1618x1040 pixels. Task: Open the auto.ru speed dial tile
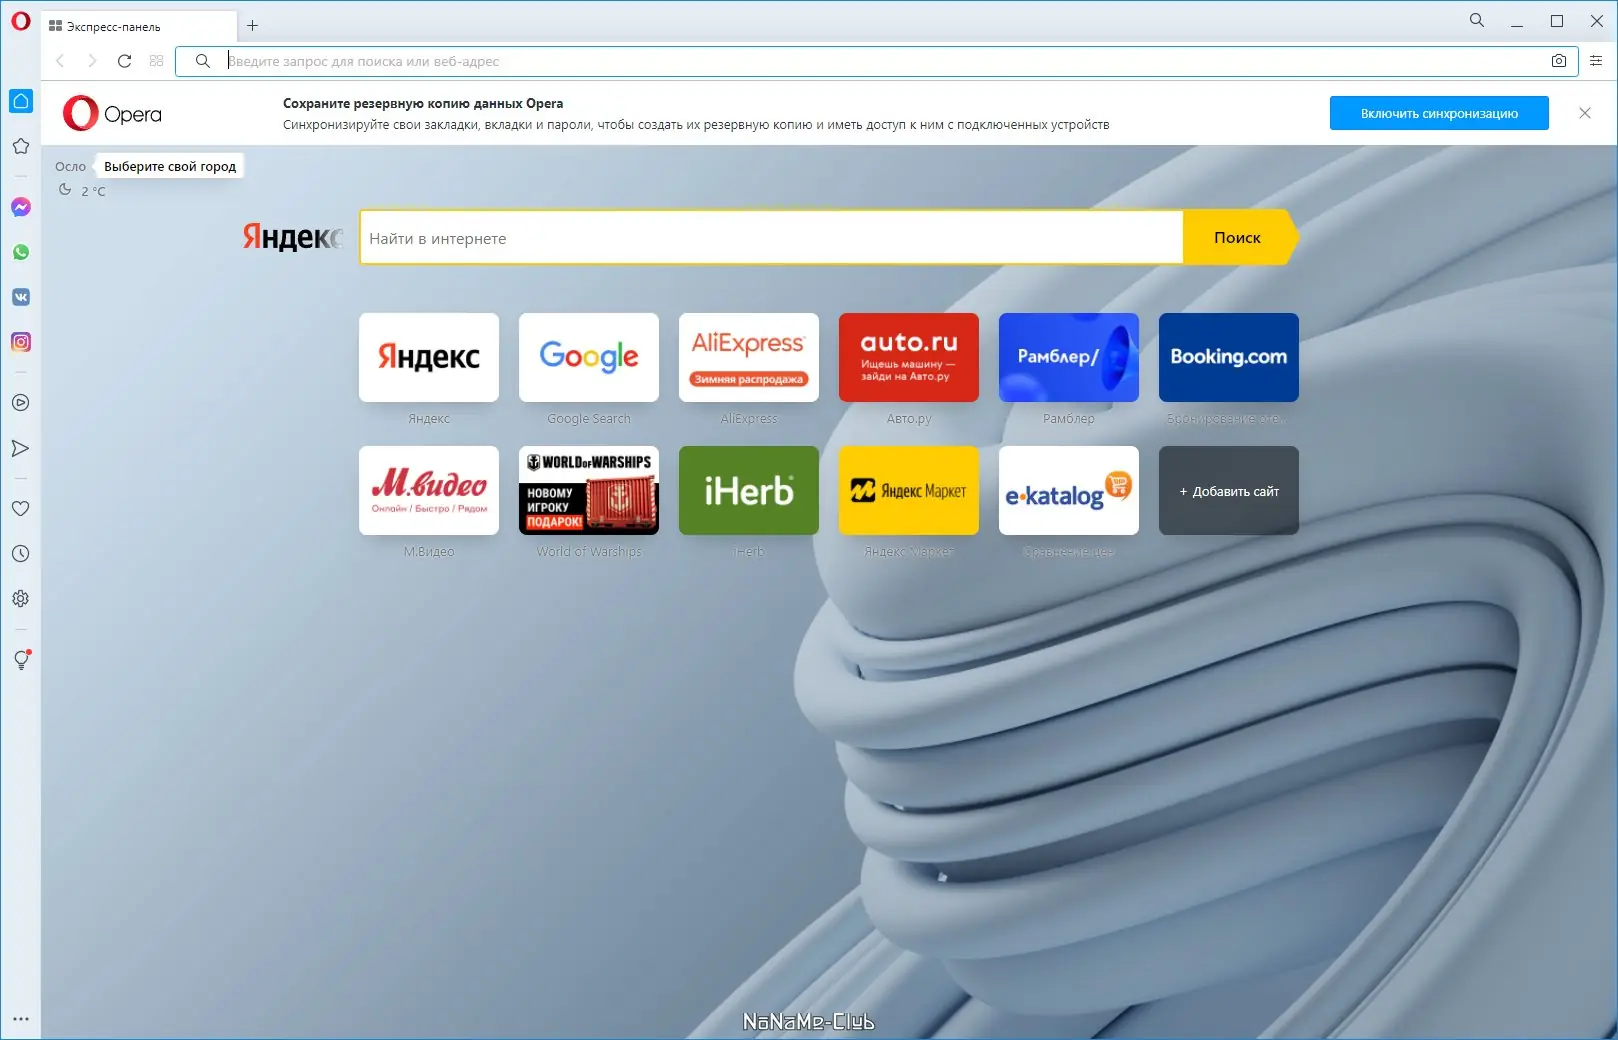909,357
